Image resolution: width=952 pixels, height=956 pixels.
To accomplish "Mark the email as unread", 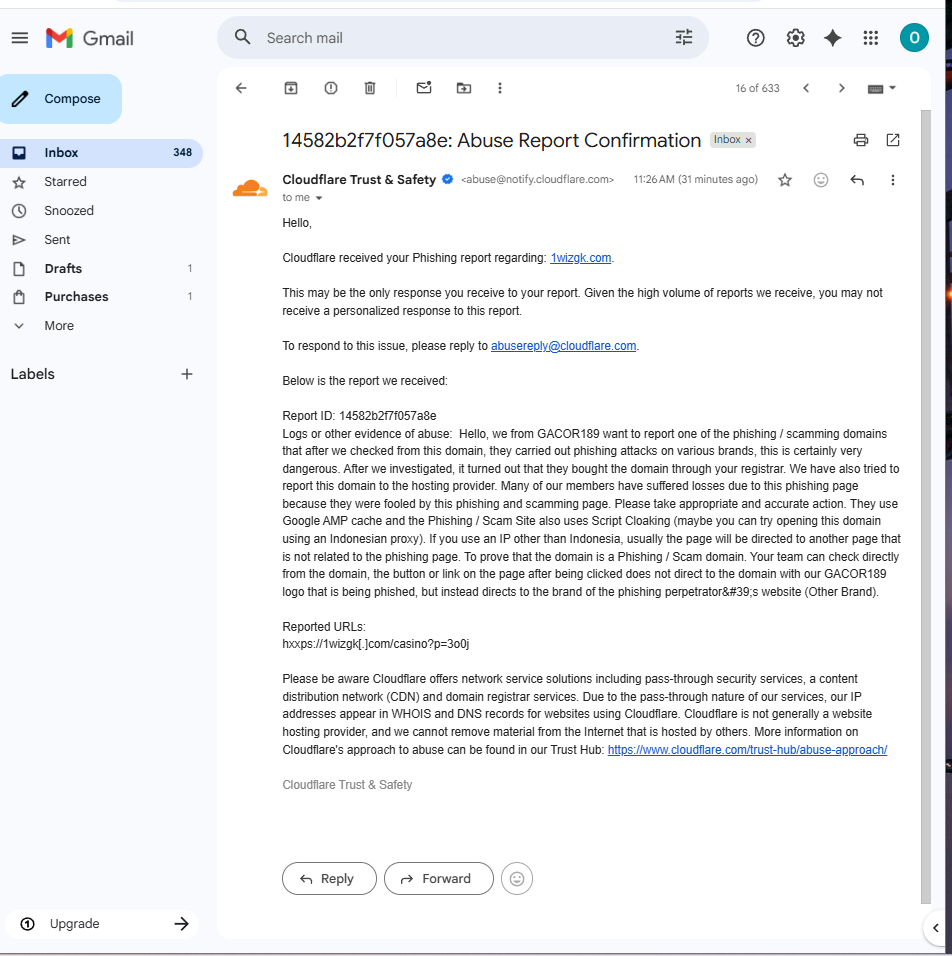I will [x=424, y=88].
